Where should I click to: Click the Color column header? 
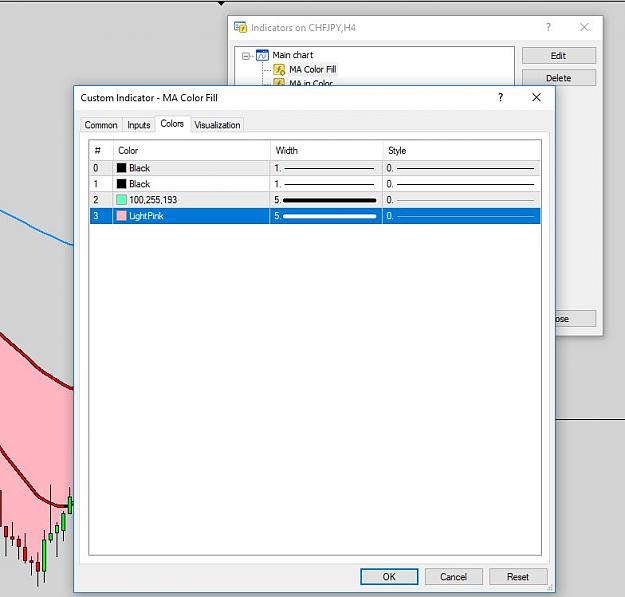[x=192, y=151]
